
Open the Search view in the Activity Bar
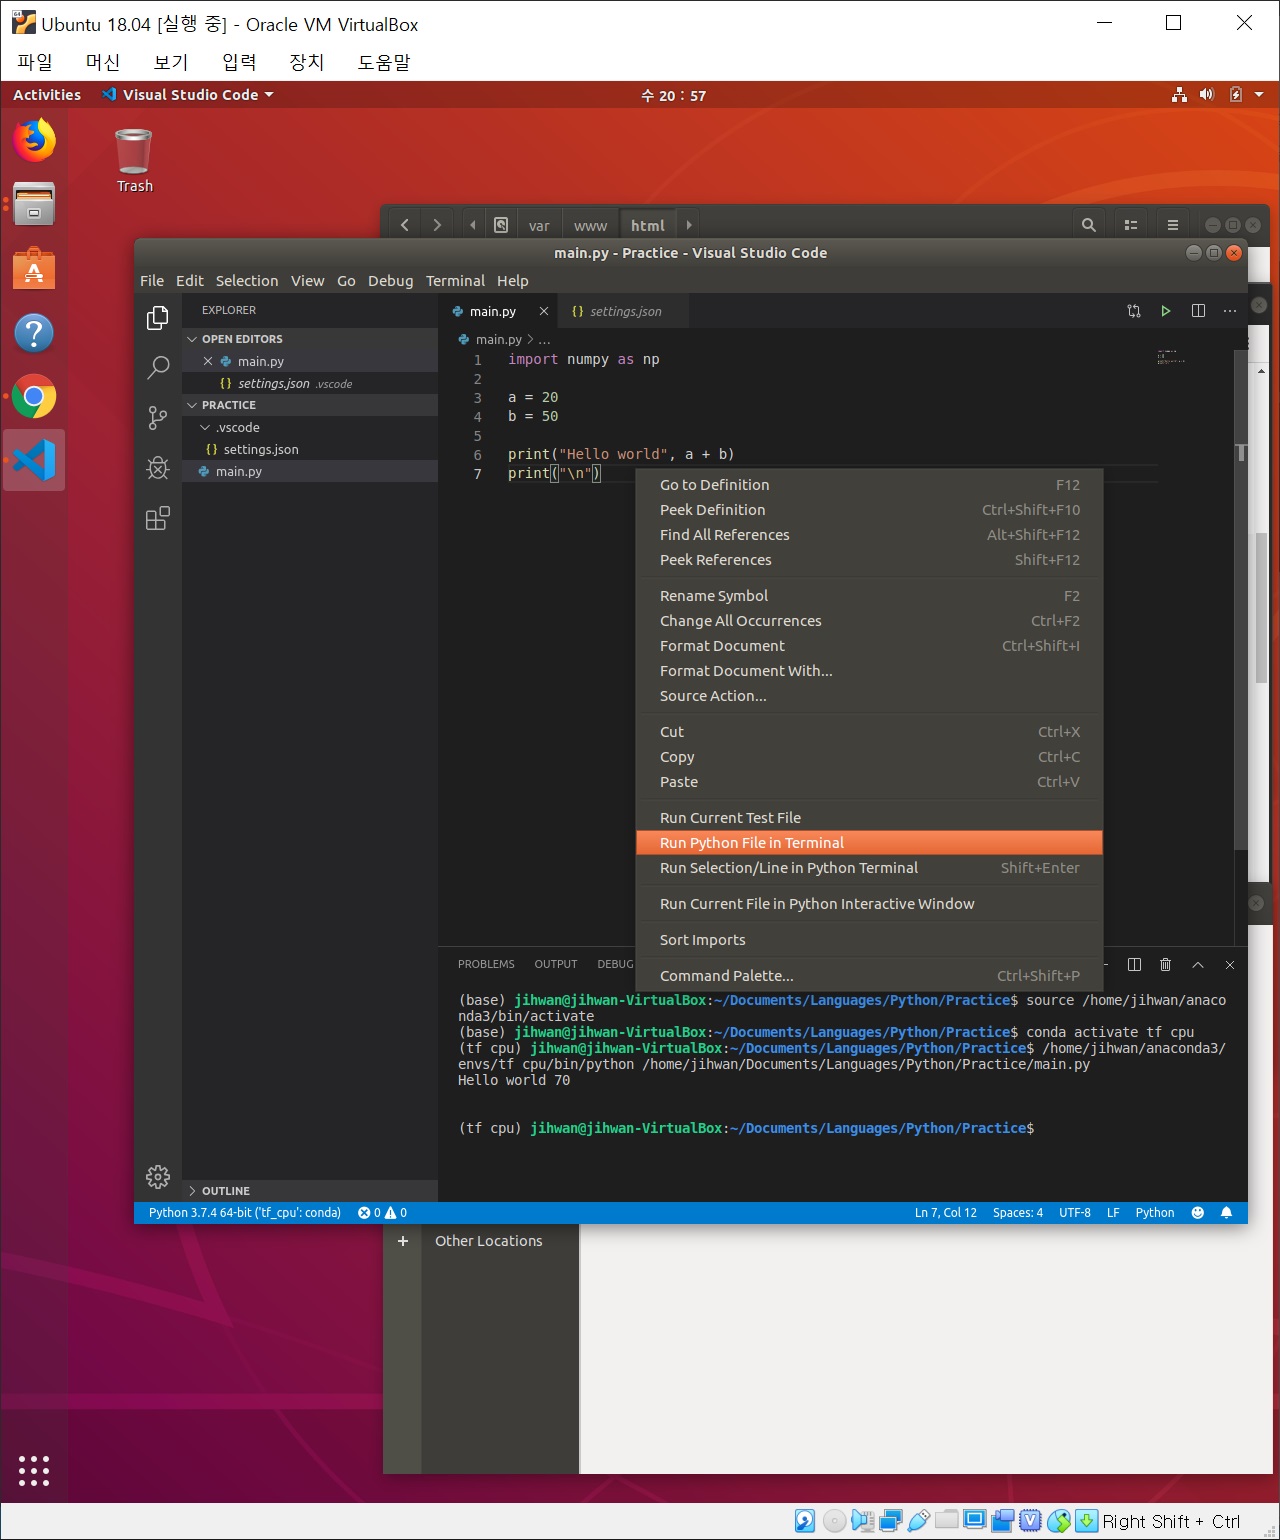click(157, 368)
